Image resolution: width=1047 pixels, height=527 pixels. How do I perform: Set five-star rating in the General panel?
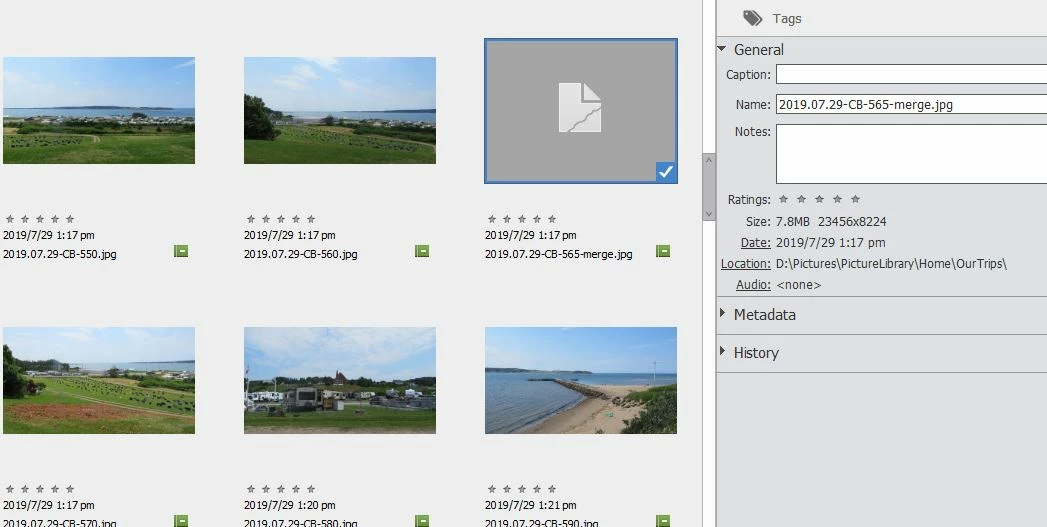coord(855,199)
